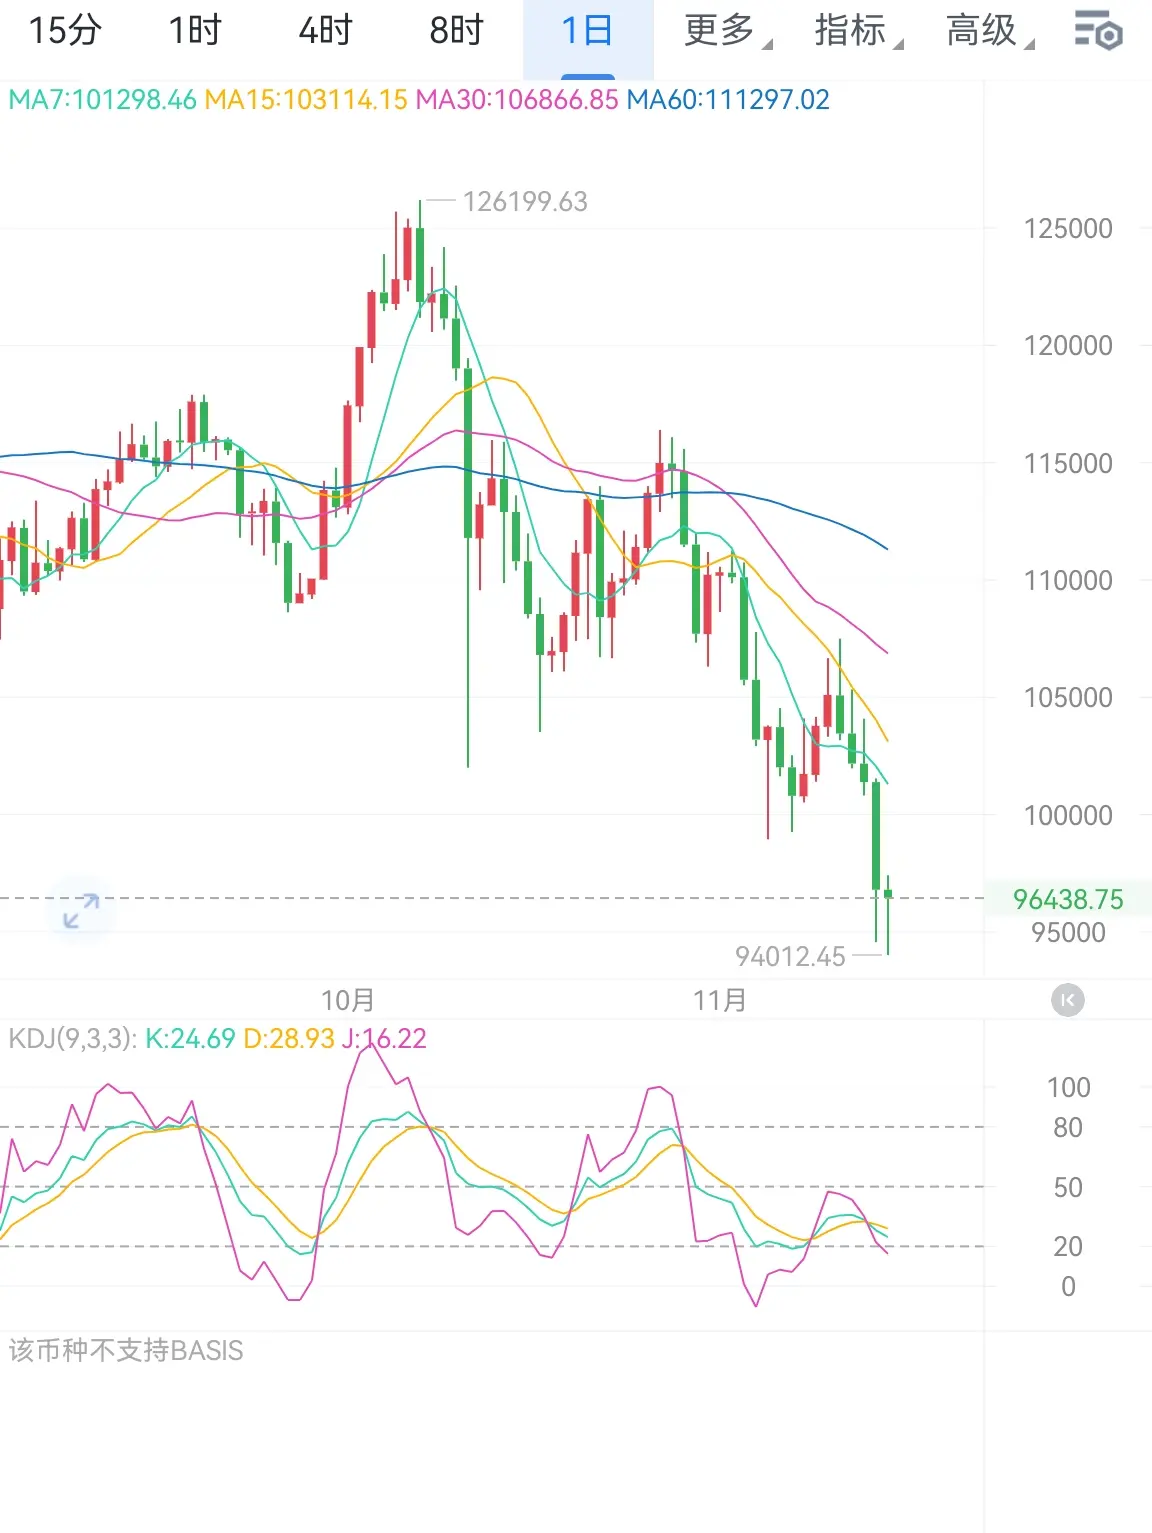1152x1533 pixels.
Task: Click the 95000 price axis label
Action: coord(1068,933)
